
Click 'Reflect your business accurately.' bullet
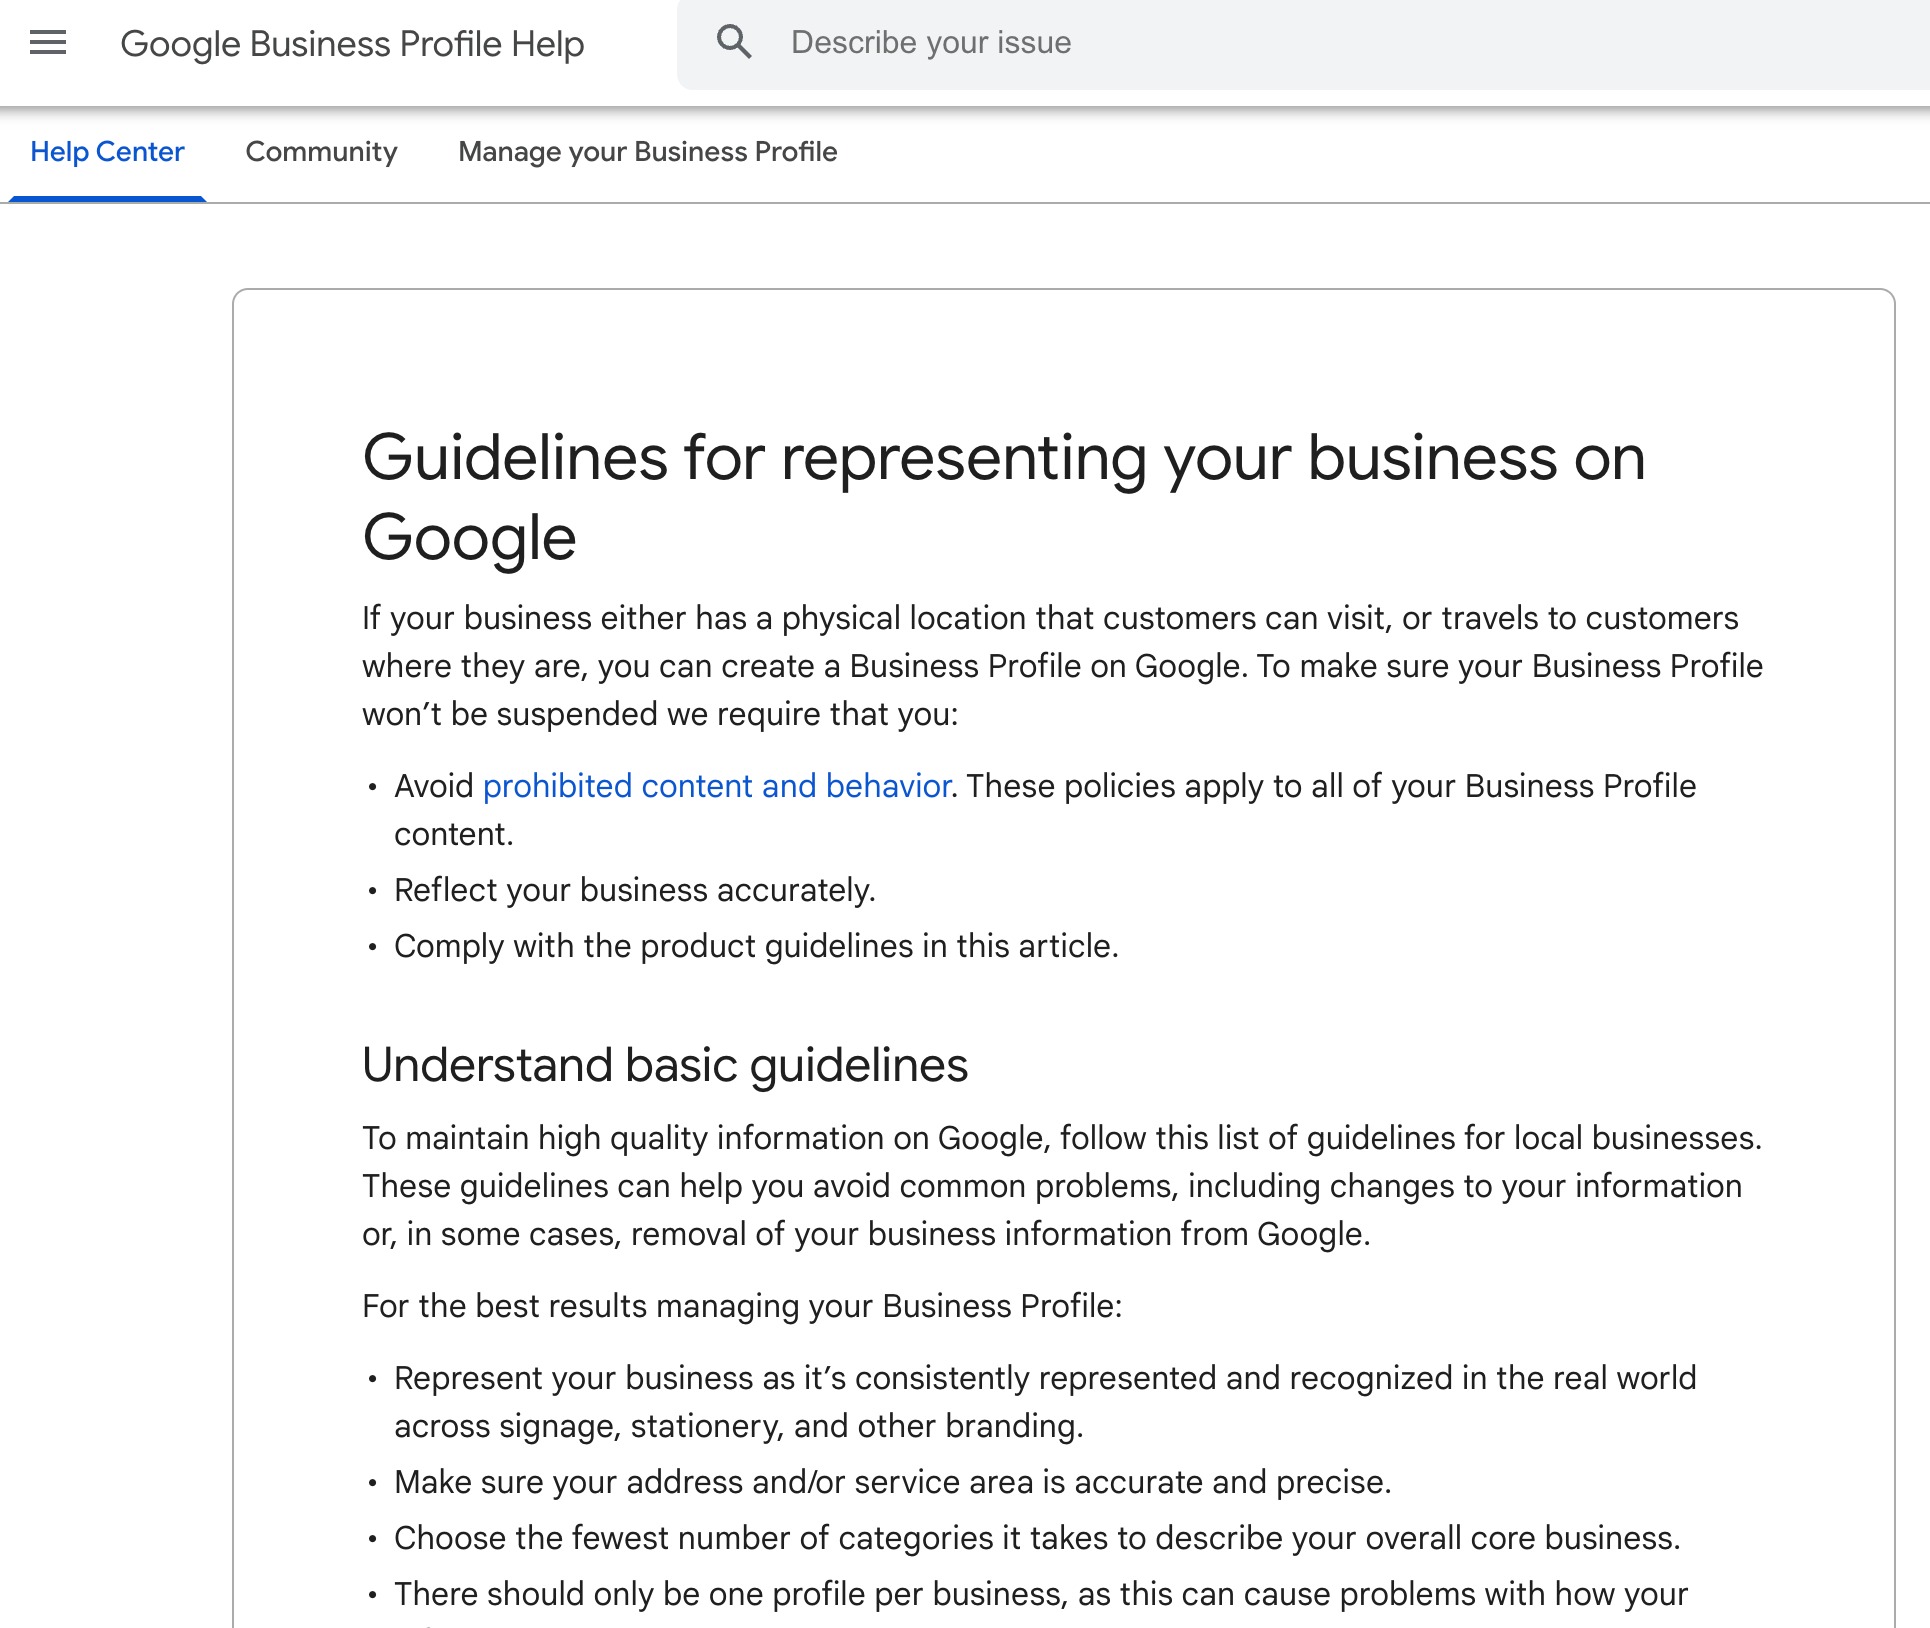point(635,890)
